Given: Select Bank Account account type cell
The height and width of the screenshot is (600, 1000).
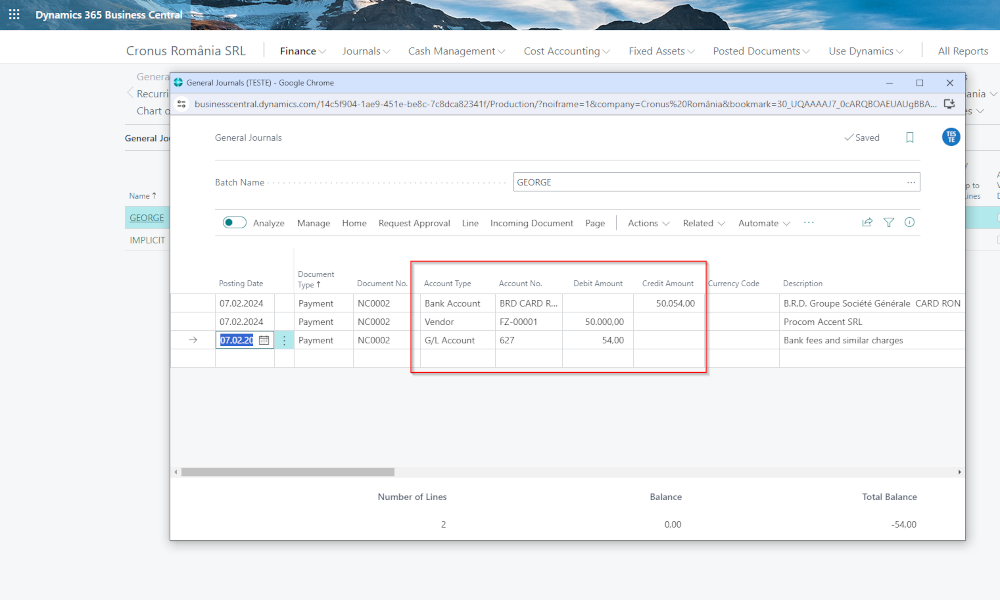Looking at the screenshot, I should click(x=457, y=304).
